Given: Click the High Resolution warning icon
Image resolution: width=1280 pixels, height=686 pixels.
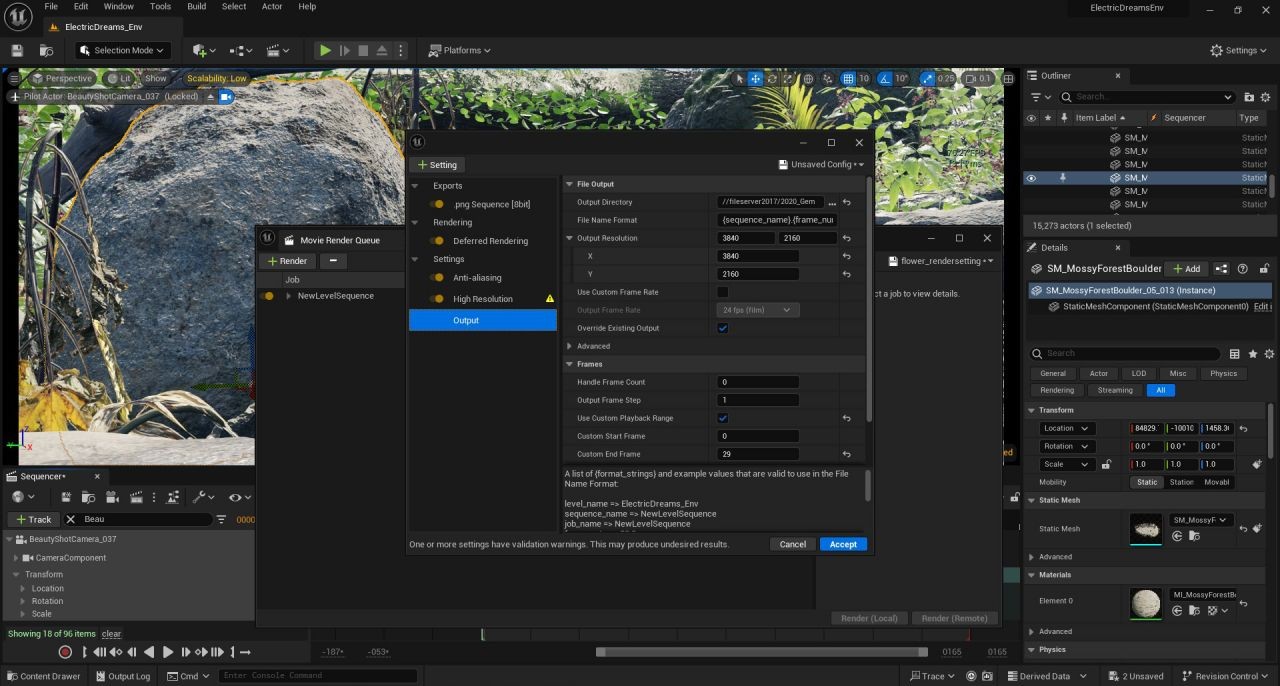Looking at the screenshot, I should click(x=549, y=299).
